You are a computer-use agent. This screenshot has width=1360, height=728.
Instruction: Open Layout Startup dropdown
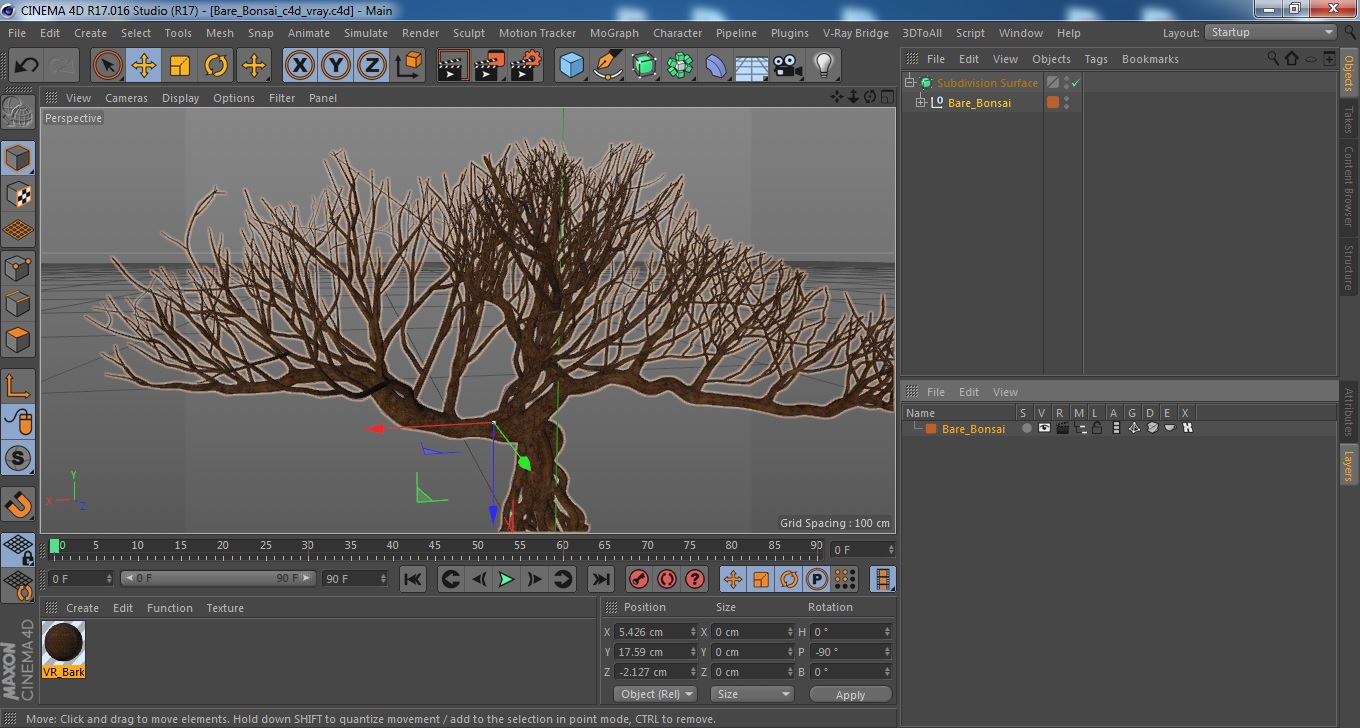(x=1270, y=33)
